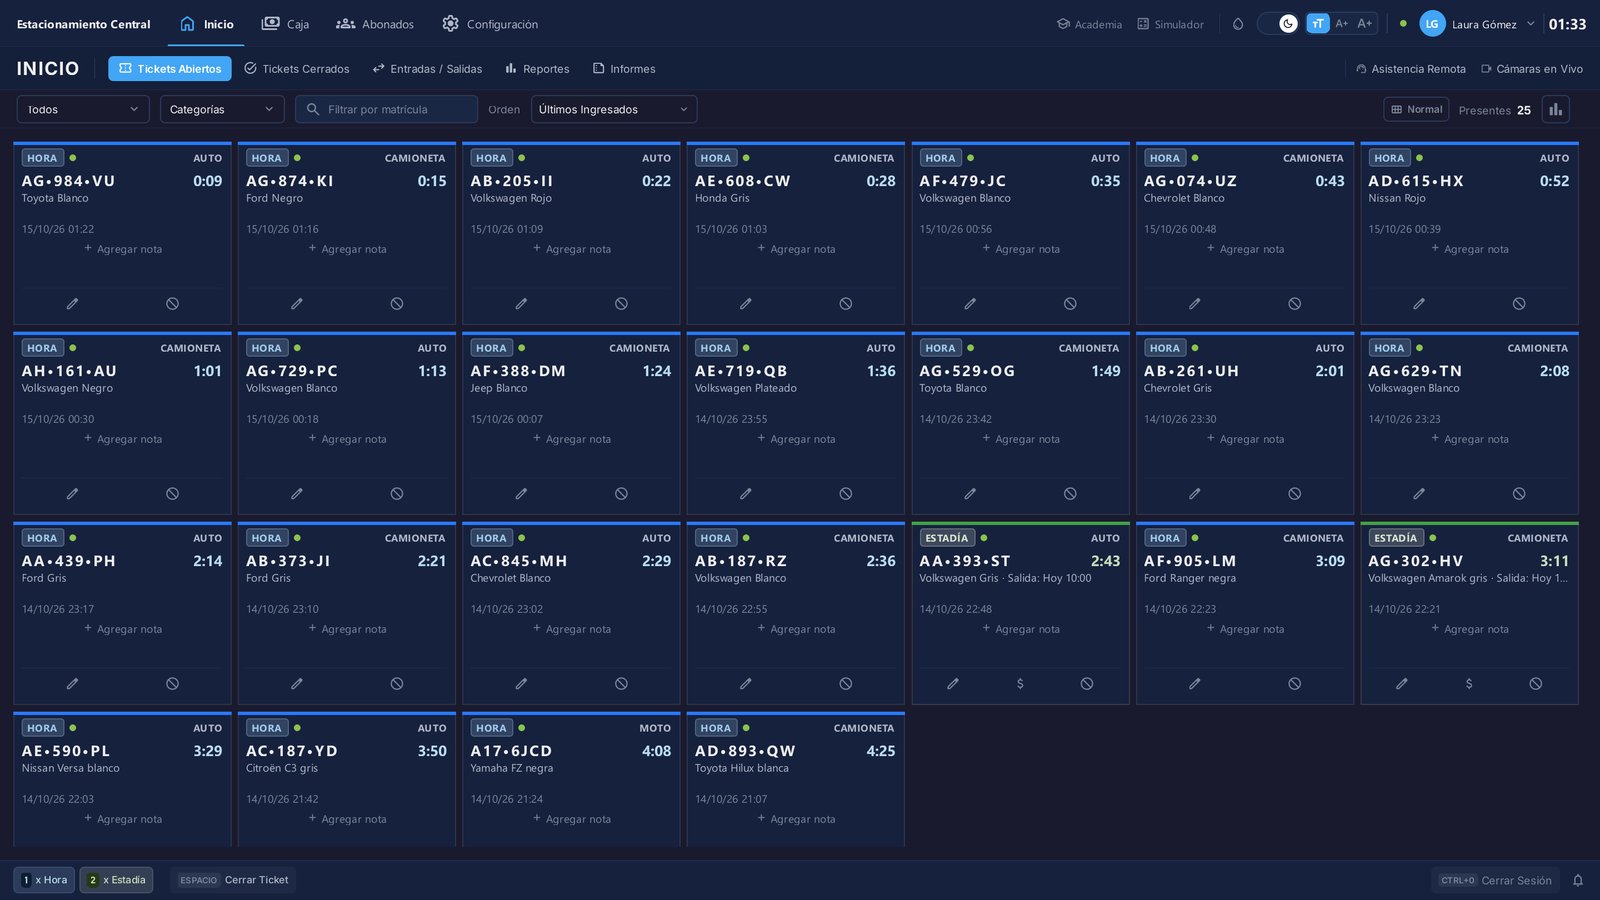Click the pencil icon on ticket AC•845•MH
The image size is (1600, 900).
[x=521, y=684]
